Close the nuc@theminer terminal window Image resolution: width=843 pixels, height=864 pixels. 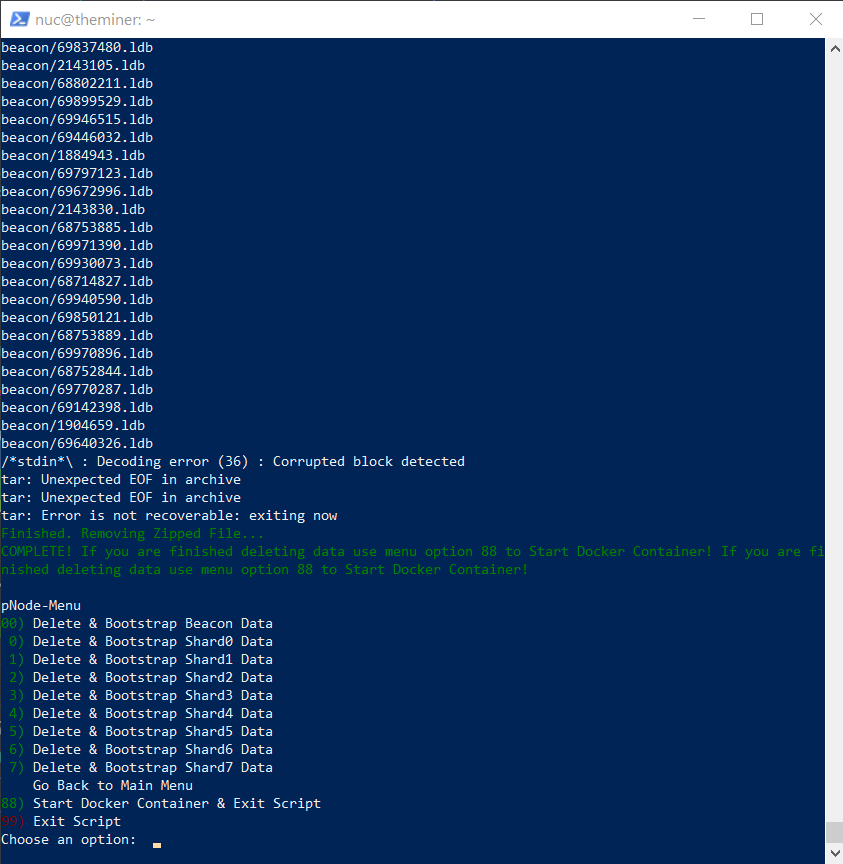pyautogui.click(x=815, y=19)
